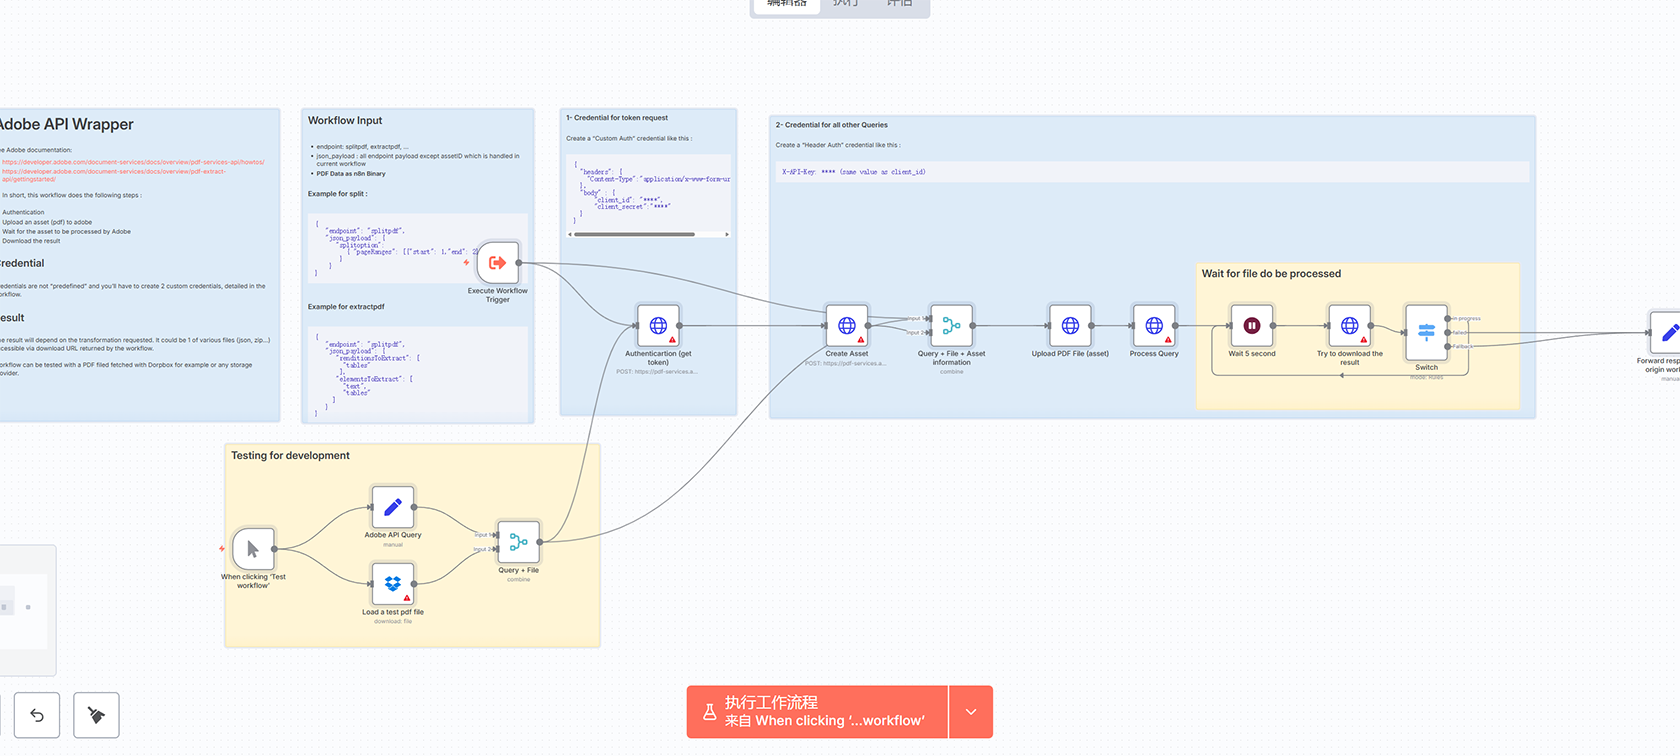Screen dimensions: 1680x756
Task: Open the Query + File + Asset information merge node
Action: tap(951, 326)
